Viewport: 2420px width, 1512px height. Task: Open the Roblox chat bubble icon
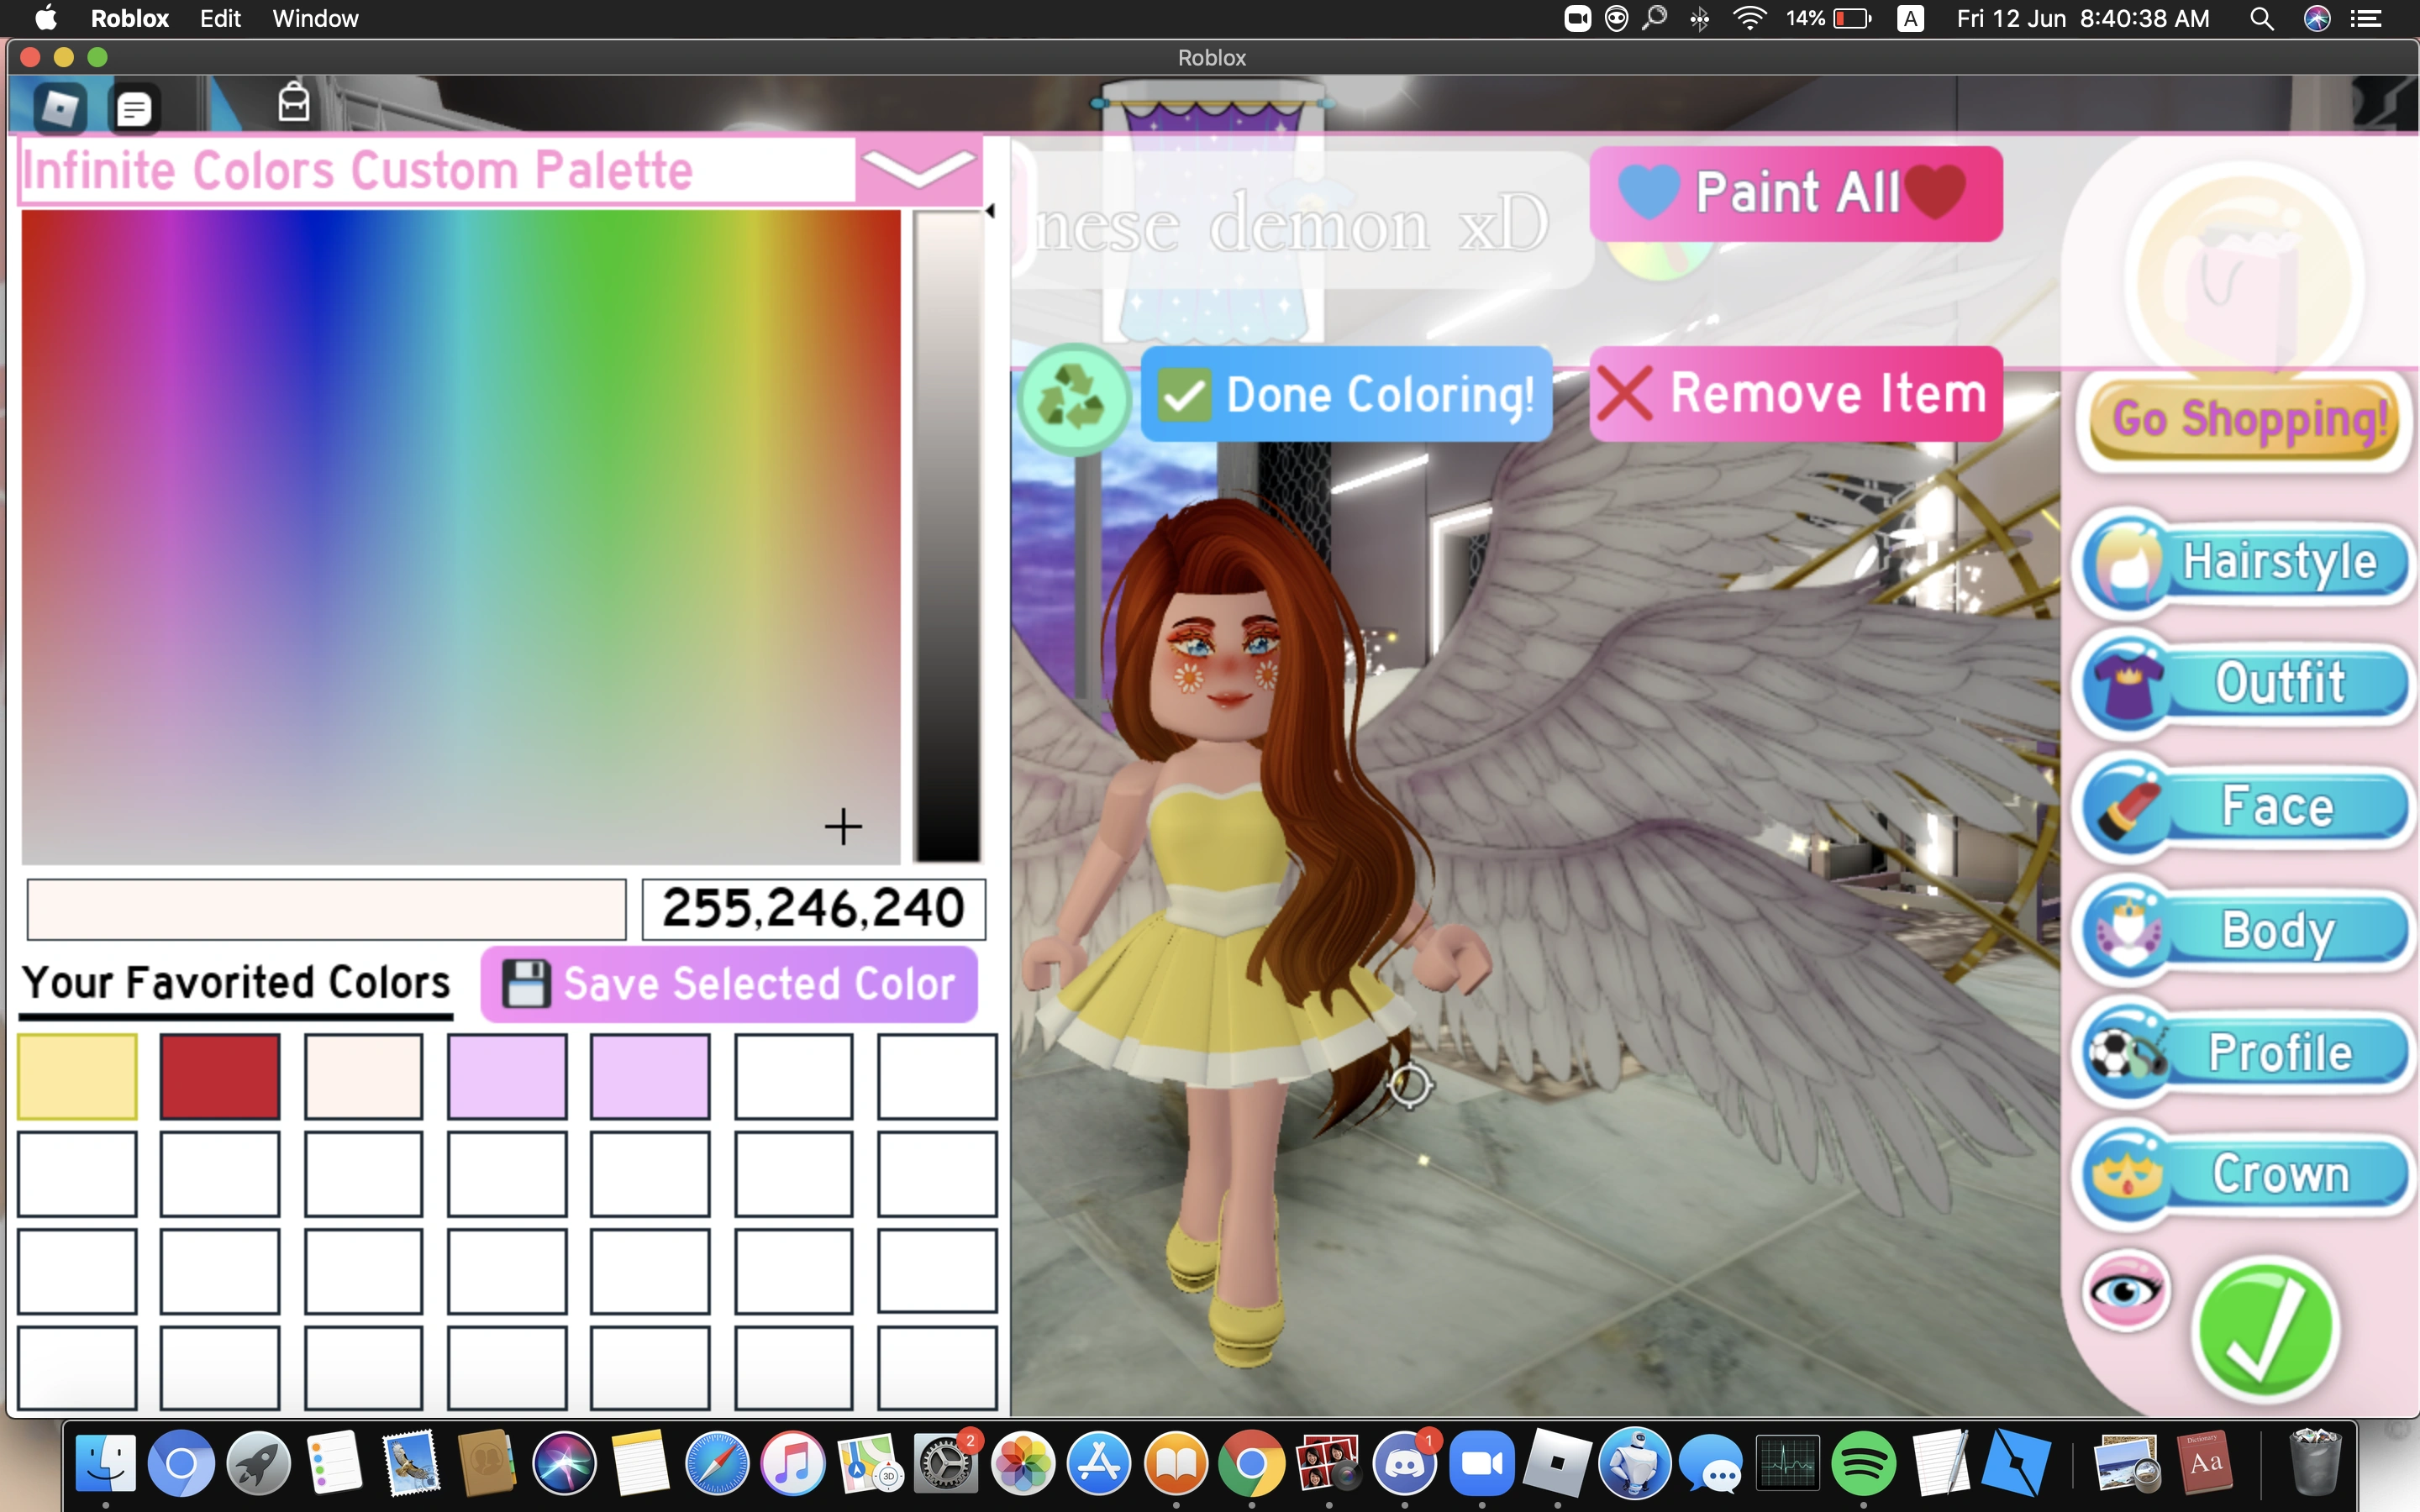(x=134, y=108)
